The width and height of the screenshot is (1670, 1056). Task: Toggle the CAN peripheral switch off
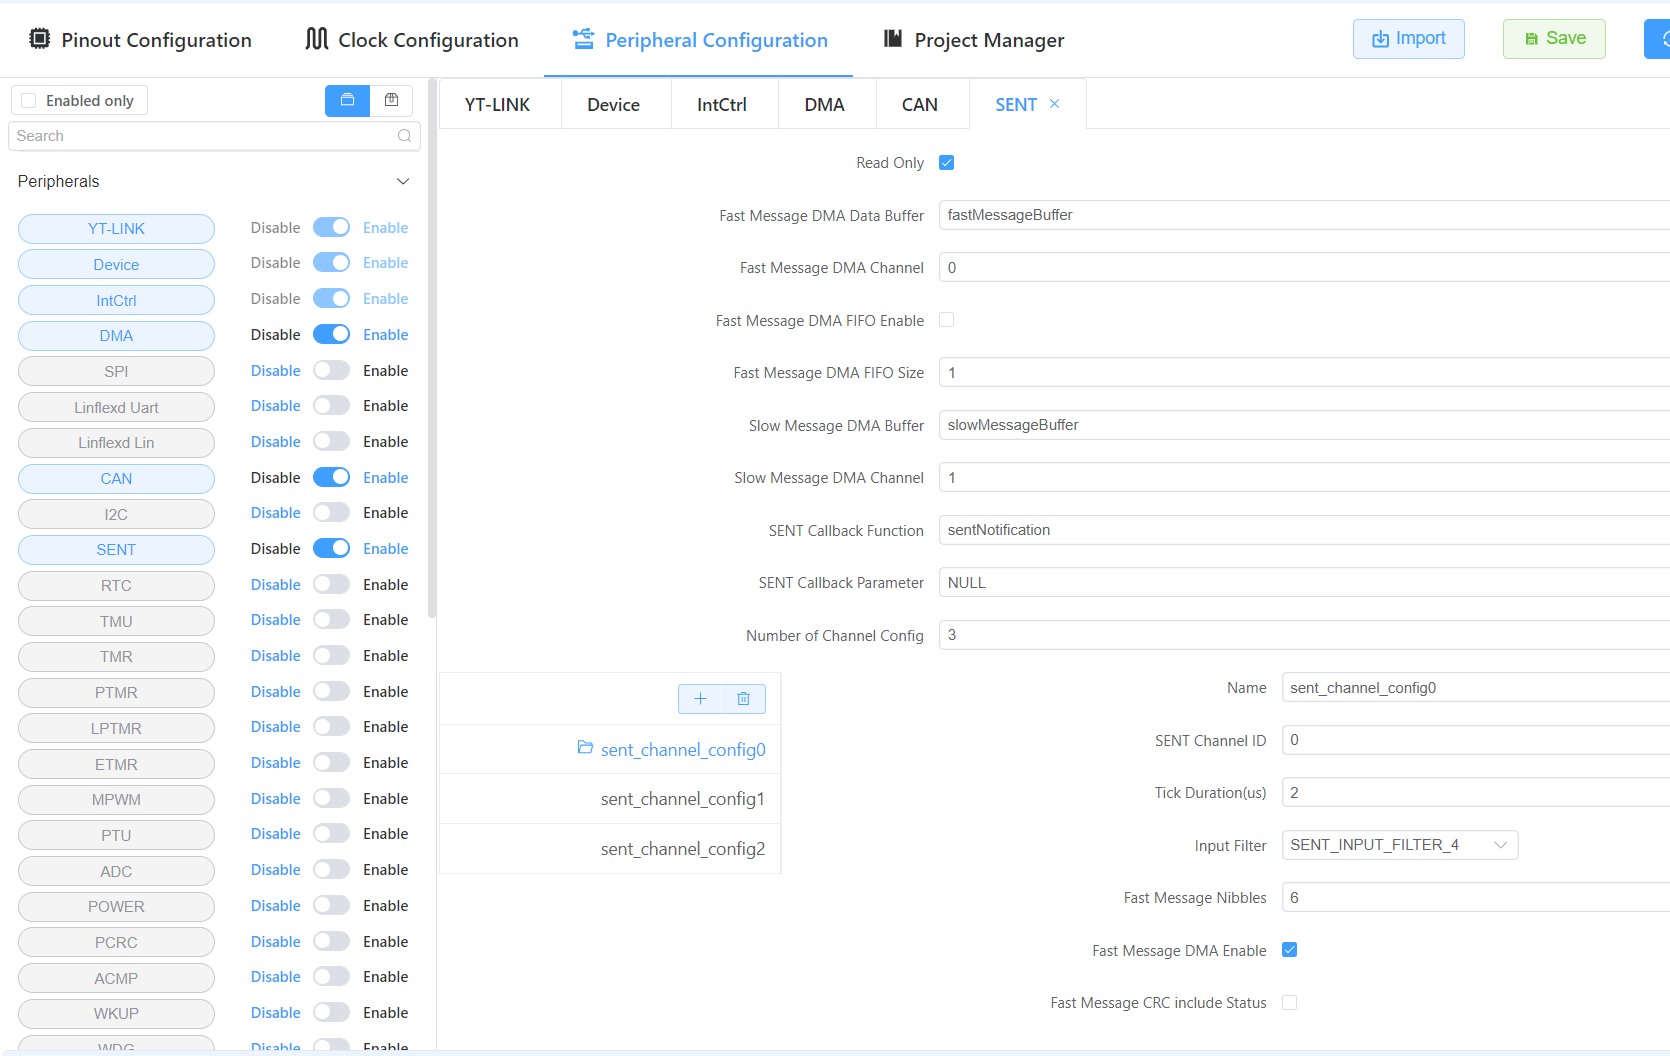pyautogui.click(x=331, y=478)
